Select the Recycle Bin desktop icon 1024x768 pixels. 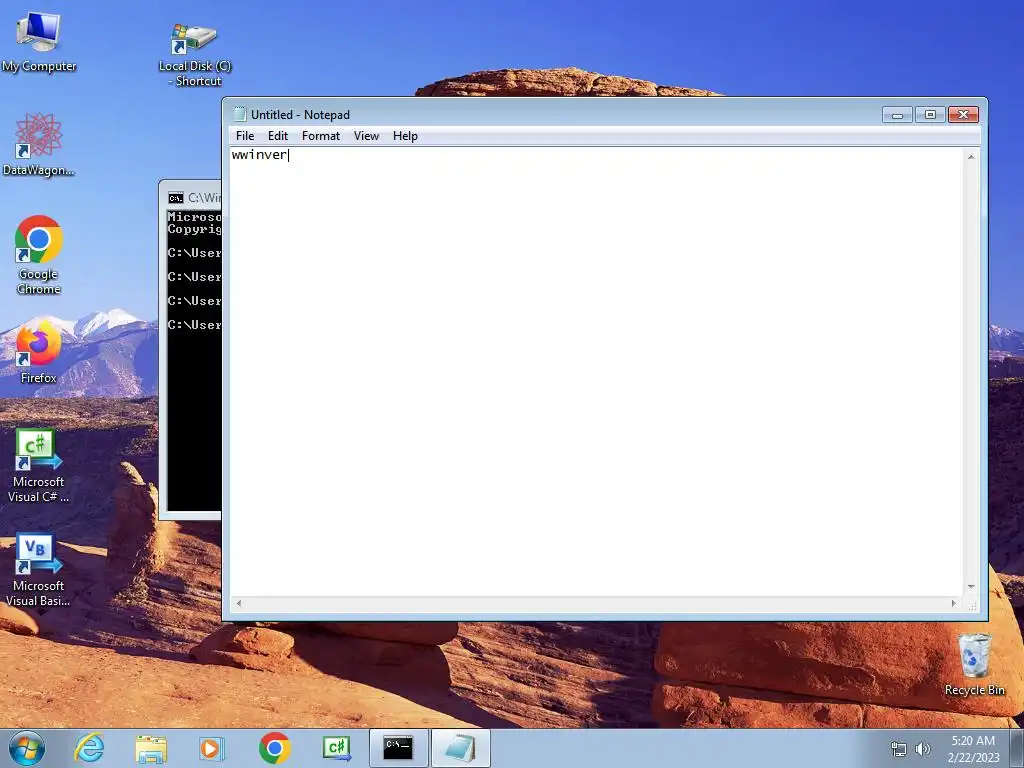pos(974,664)
